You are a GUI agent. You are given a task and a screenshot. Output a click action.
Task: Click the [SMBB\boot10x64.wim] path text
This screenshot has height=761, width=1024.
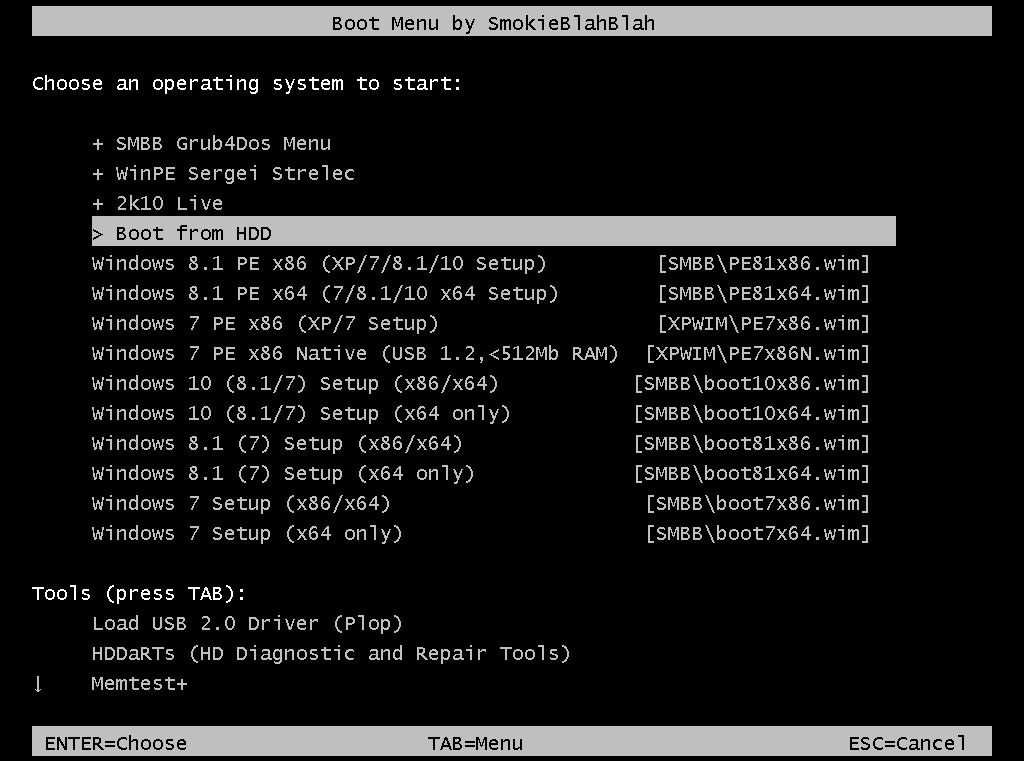tap(752, 414)
